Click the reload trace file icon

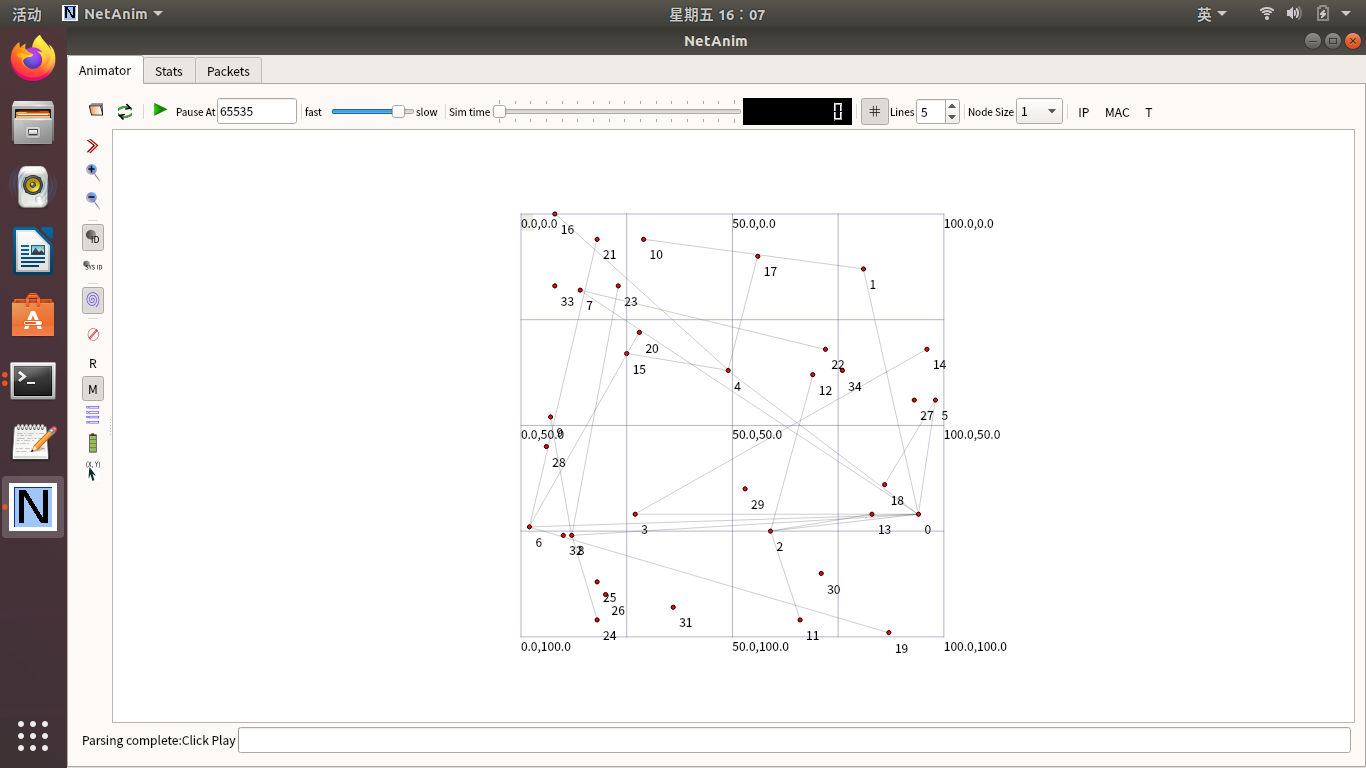[125, 111]
